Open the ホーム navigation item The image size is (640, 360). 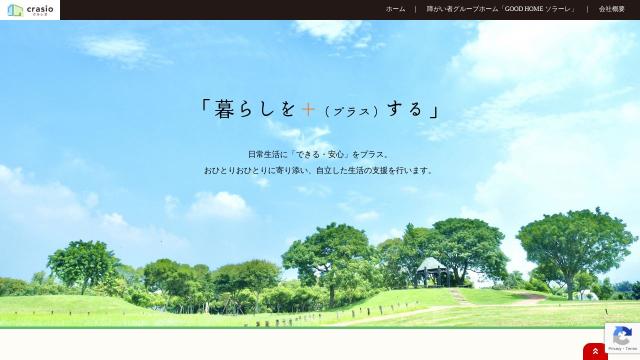(396, 9)
